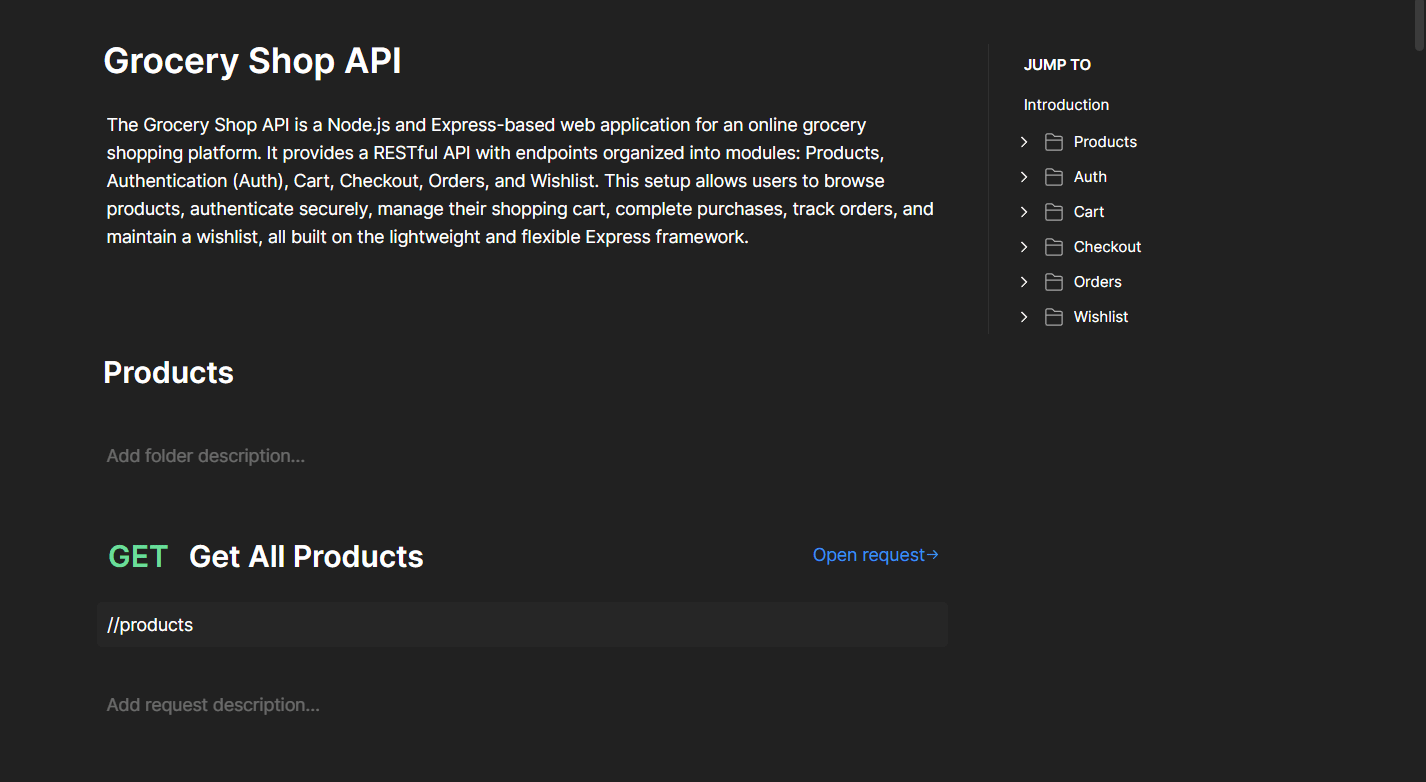Image resolution: width=1426 pixels, height=782 pixels.
Task: Click the Get All Products heading
Action: [x=306, y=556]
